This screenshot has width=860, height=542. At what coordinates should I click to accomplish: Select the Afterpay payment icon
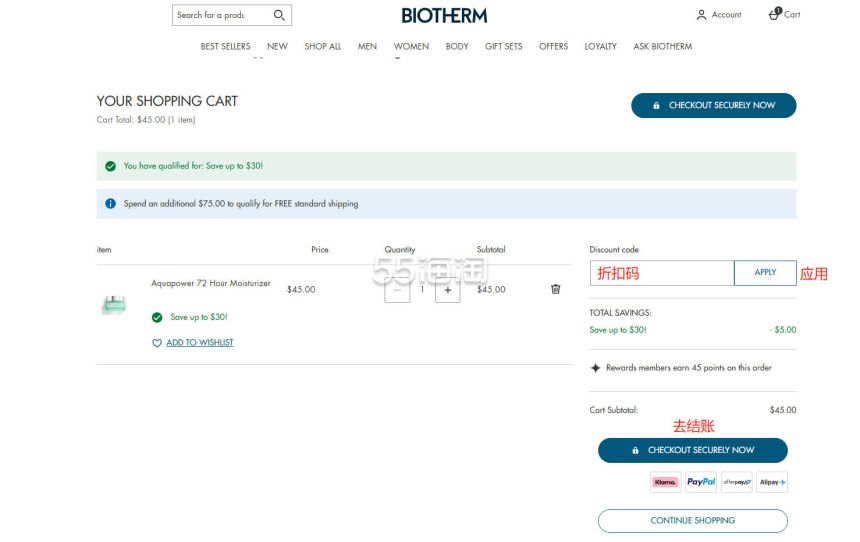(736, 482)
